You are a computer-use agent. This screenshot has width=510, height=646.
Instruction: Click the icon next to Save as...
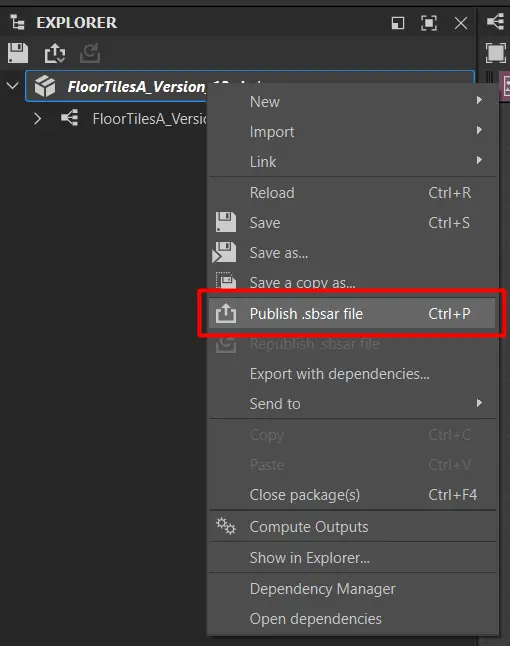pyautogui.click(x=224, y=252)
